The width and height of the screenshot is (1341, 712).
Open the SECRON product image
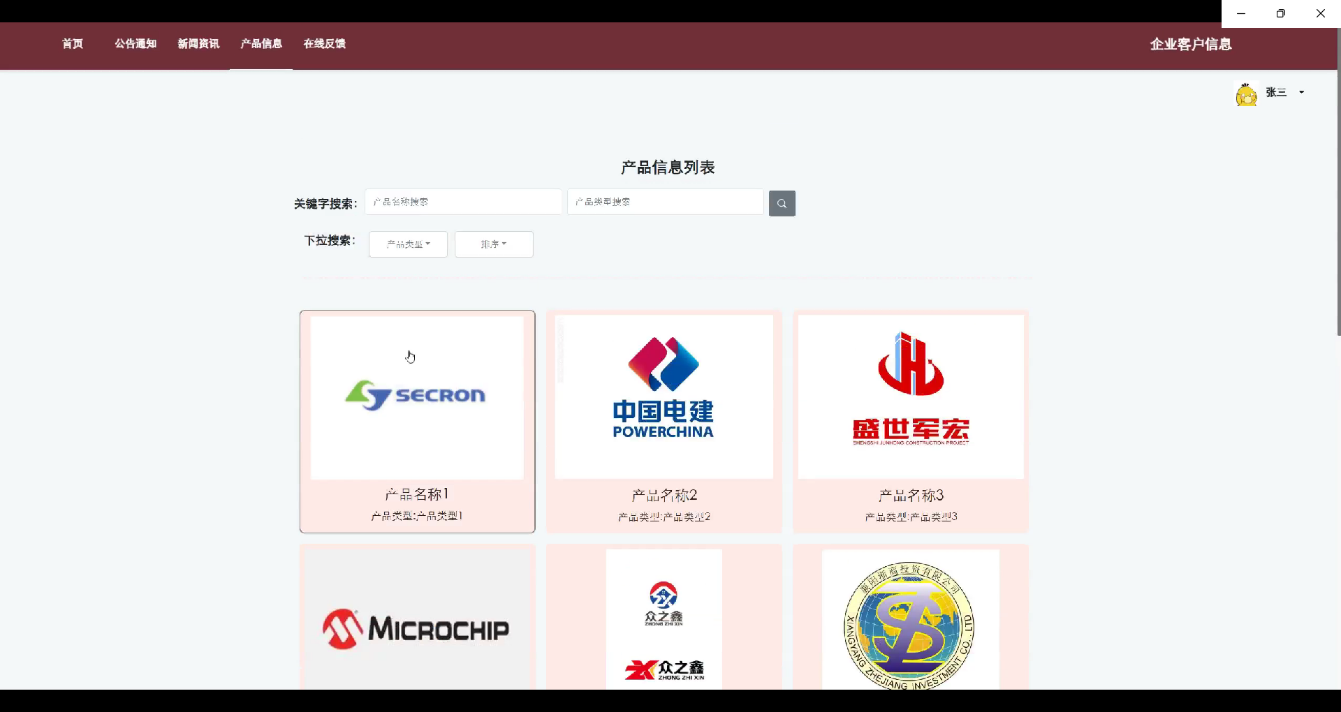pos(417,398)
